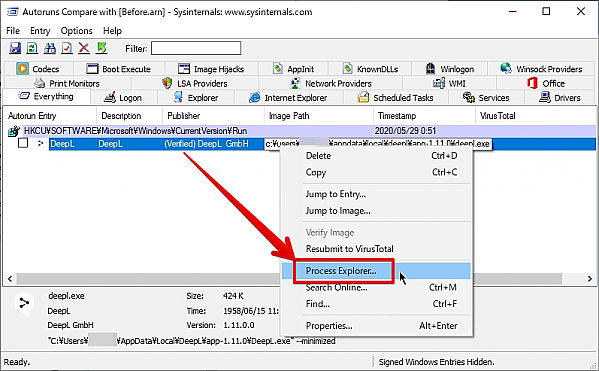The image size is (599, 371).
Task: Switch to the Drivers tab
Action: click(560, 98)
